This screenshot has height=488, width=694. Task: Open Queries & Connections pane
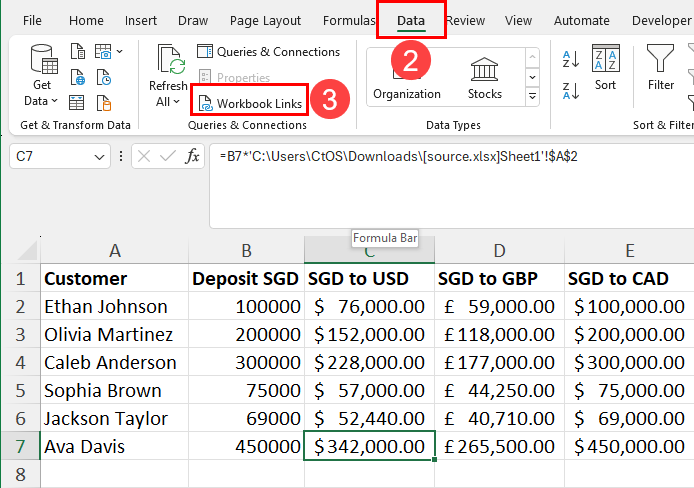pyautogui.click(x=268, y=52)
